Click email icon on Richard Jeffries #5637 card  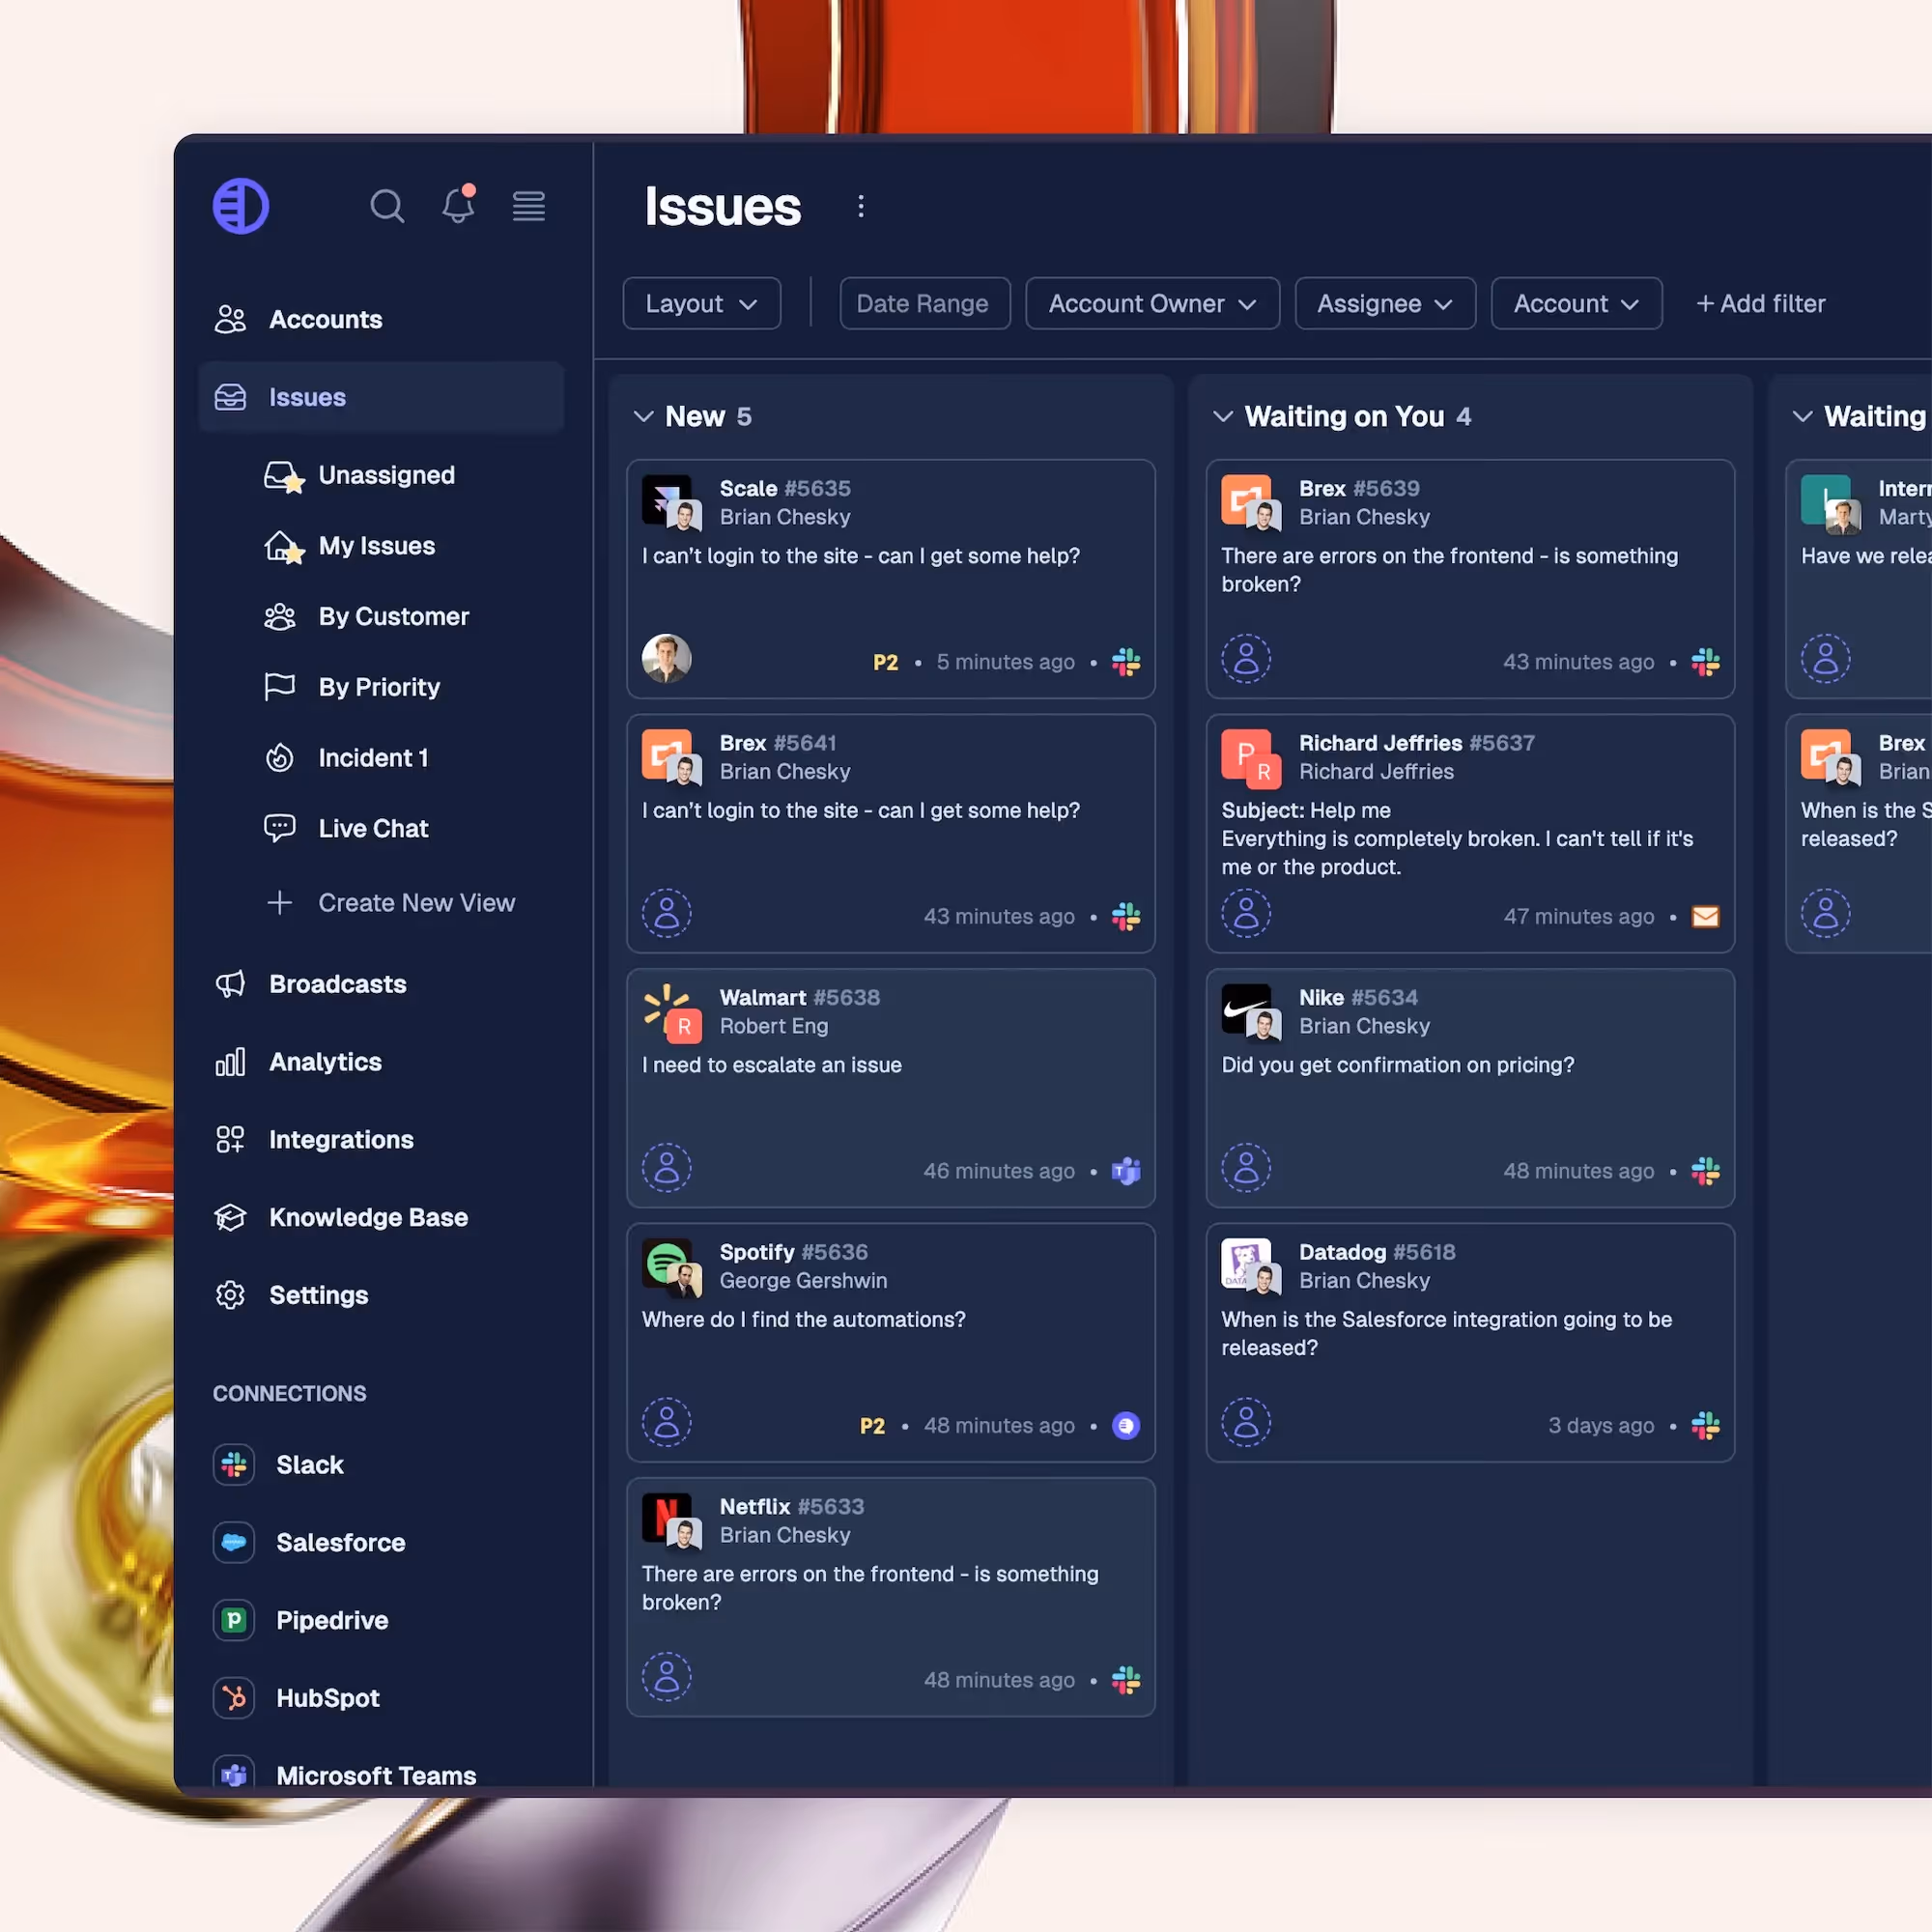click(1705, 916)
